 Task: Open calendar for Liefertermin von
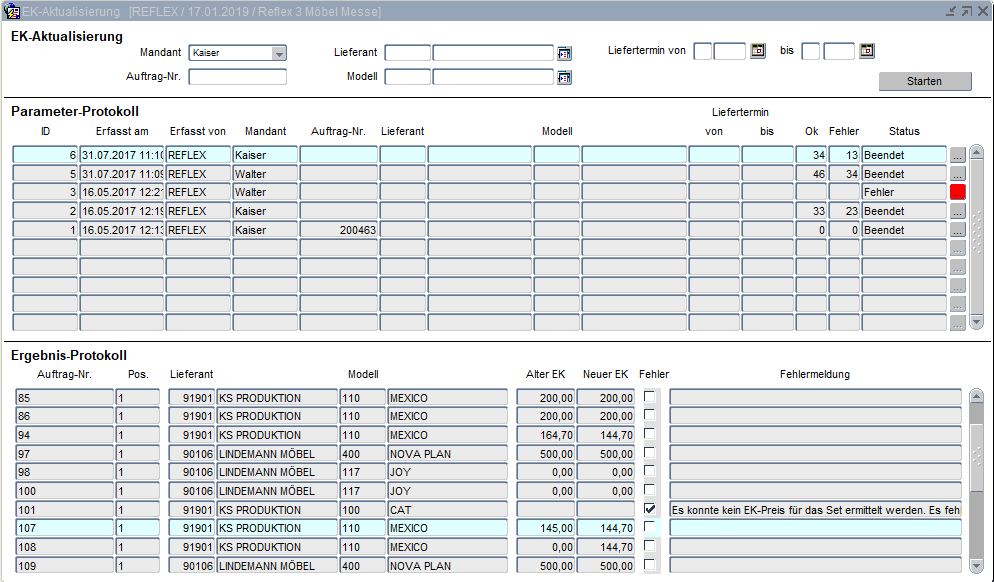click(x=758, y=51)
